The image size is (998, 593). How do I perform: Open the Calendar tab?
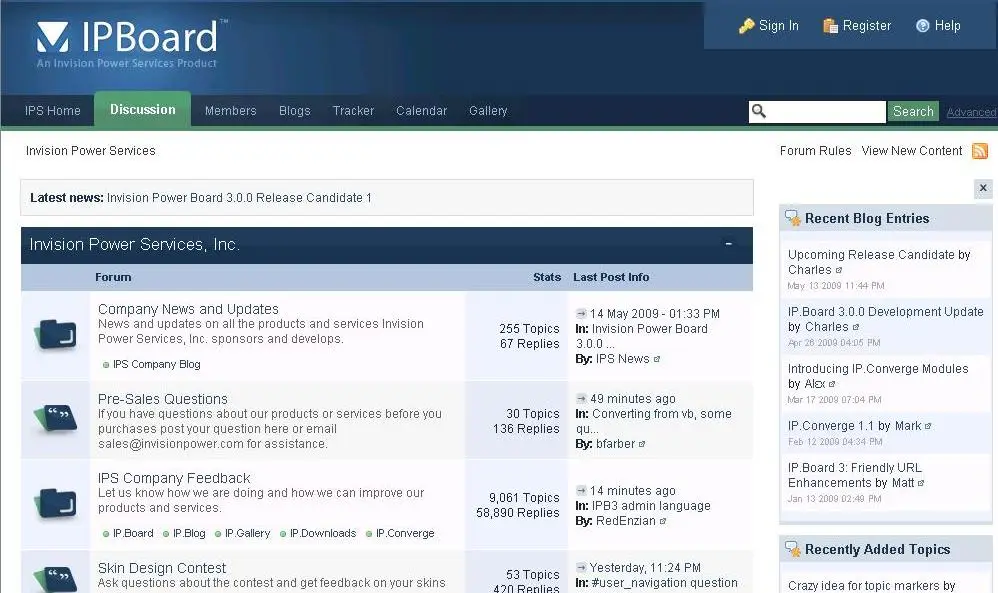click(421, 111)
